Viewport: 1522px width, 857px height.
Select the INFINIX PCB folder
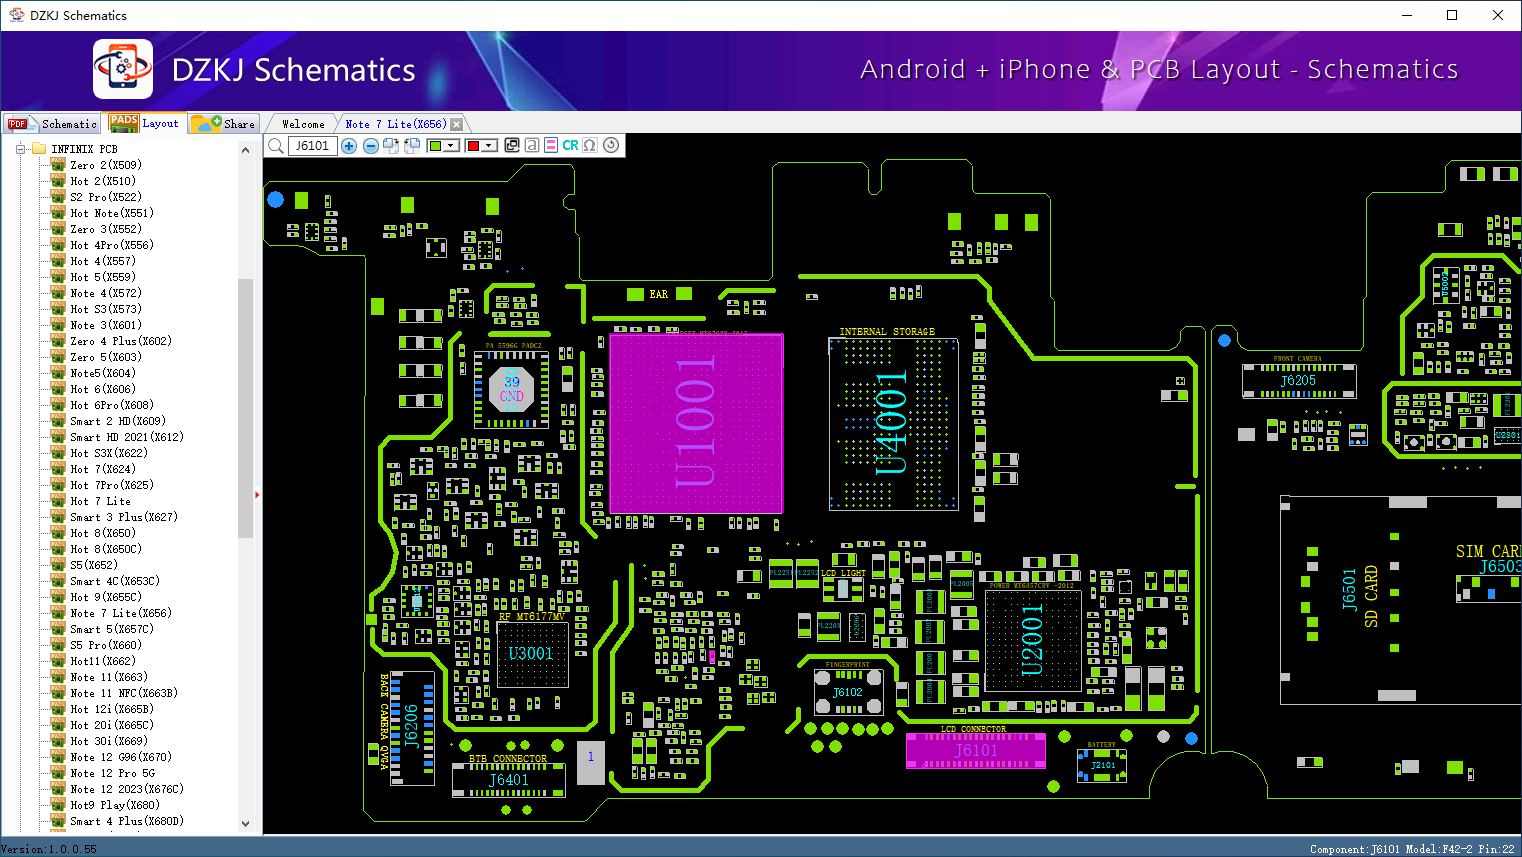click(84, 149)
